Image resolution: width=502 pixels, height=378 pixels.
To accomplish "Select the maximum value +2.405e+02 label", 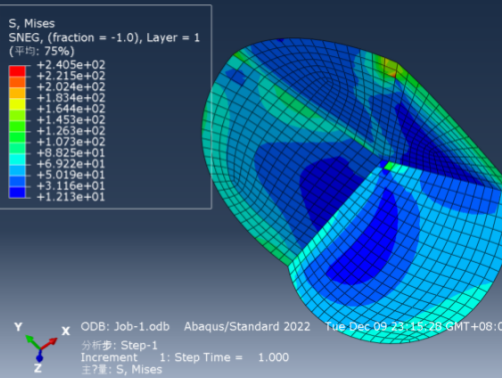I will pos(71,65).
